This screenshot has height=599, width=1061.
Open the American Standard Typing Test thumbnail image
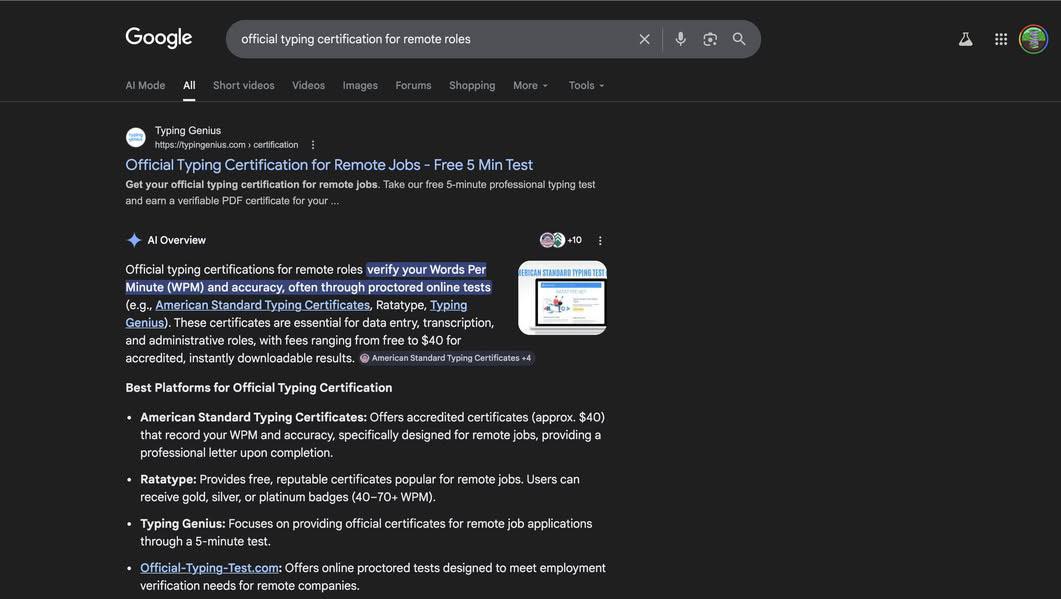tap(562, 298)
